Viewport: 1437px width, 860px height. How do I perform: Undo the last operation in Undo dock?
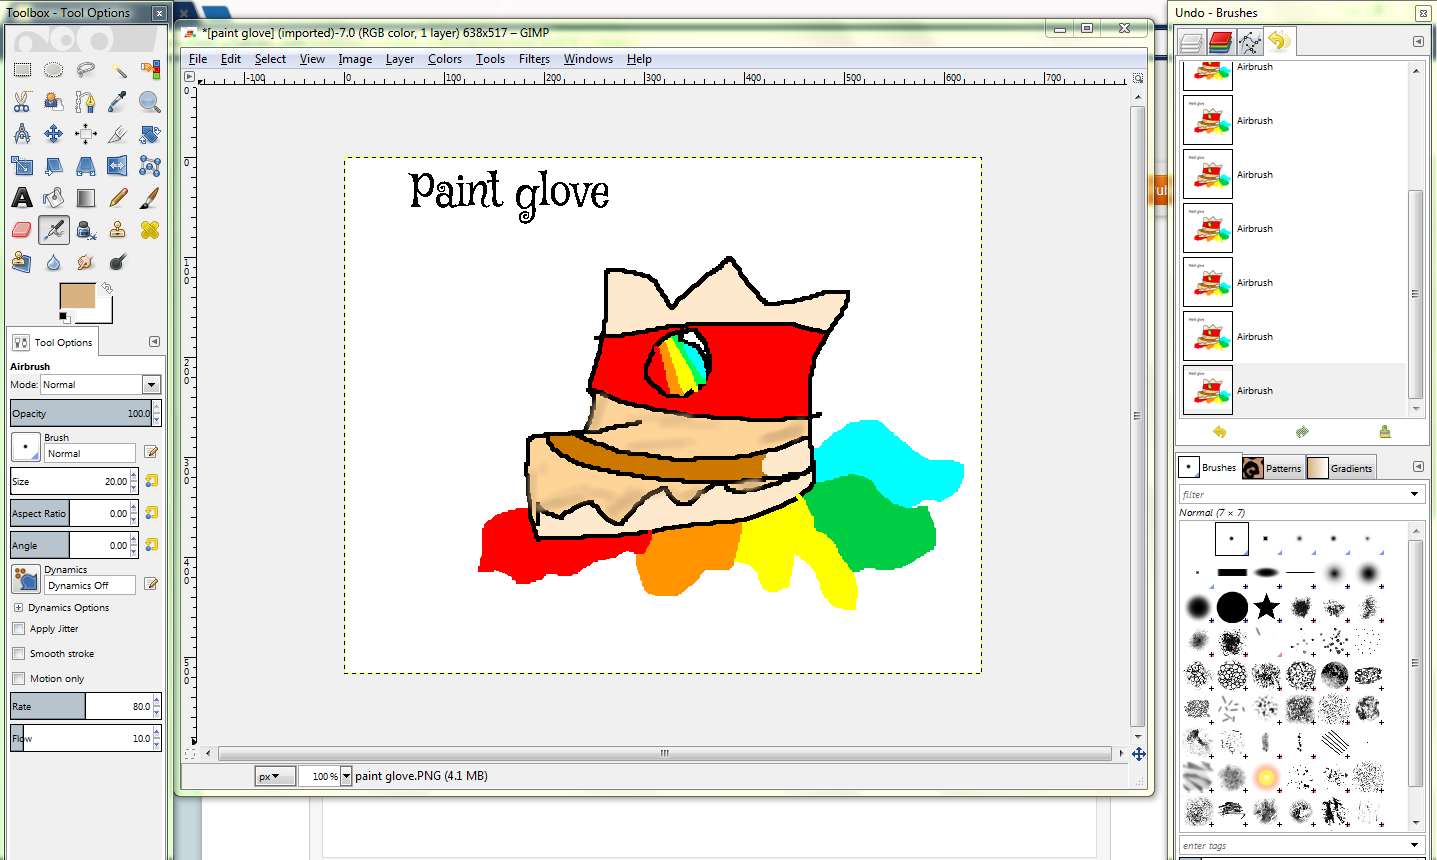1220,432
